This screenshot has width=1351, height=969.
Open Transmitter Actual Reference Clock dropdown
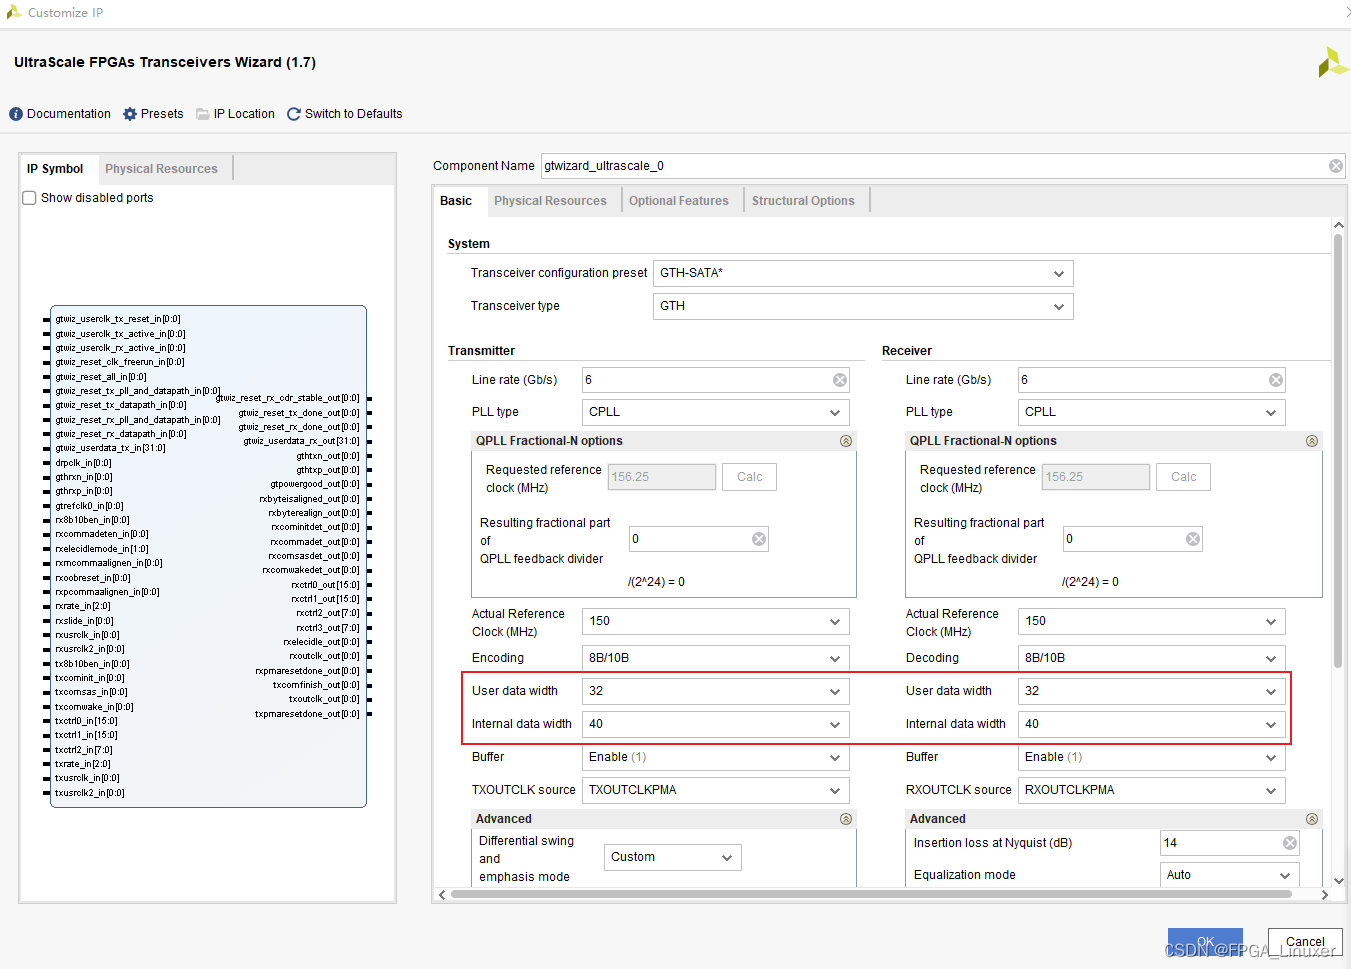pyautogui.click(x=716, y=621)
